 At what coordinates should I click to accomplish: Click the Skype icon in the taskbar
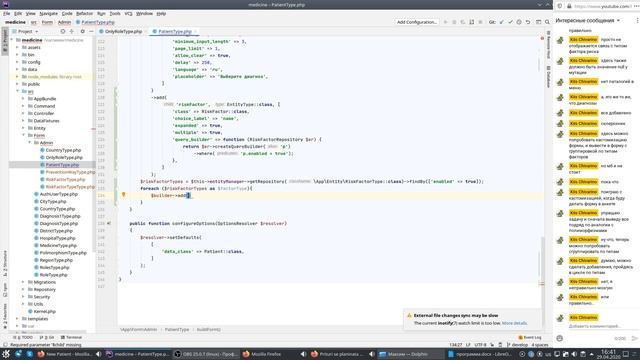(30, 354)
